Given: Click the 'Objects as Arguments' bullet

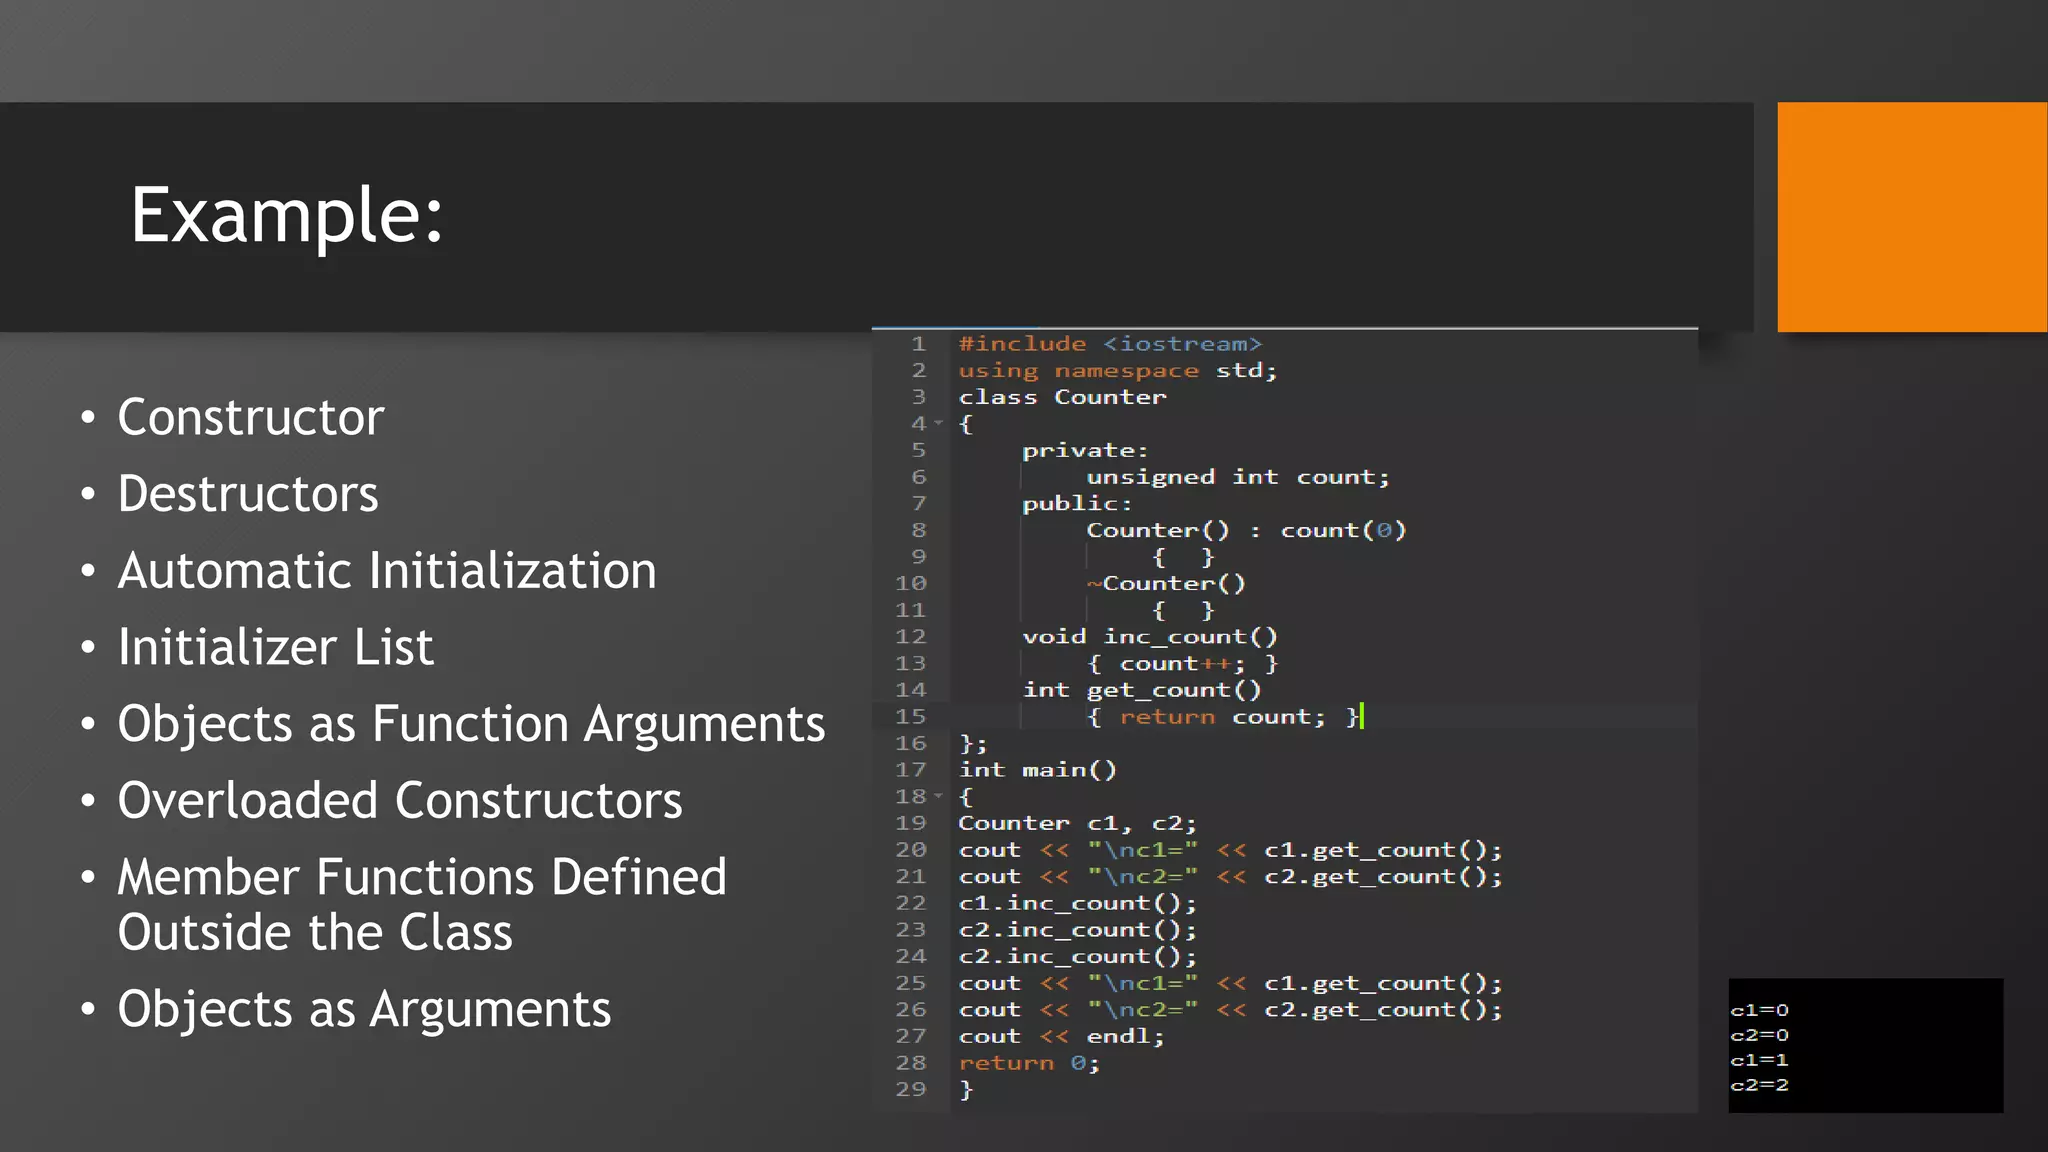Looking at the screenshot, I should point(364,1009).
